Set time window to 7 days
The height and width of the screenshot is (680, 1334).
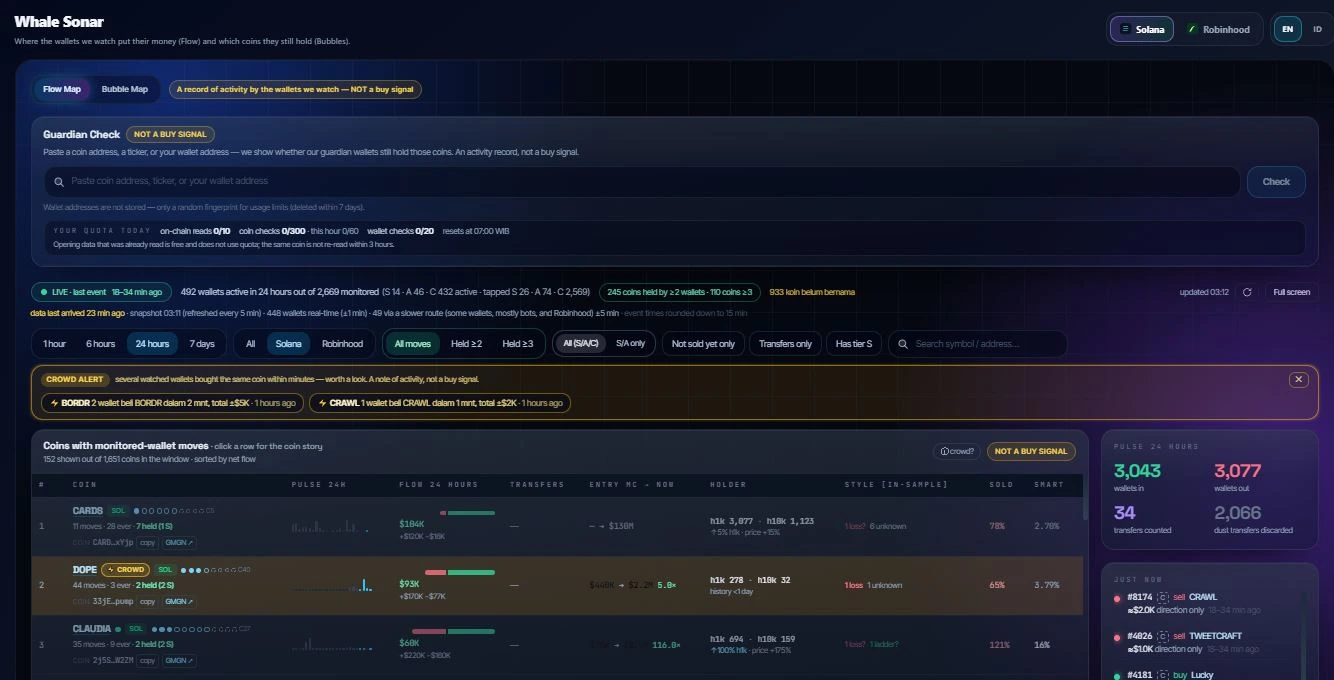[x=202, y=344]
